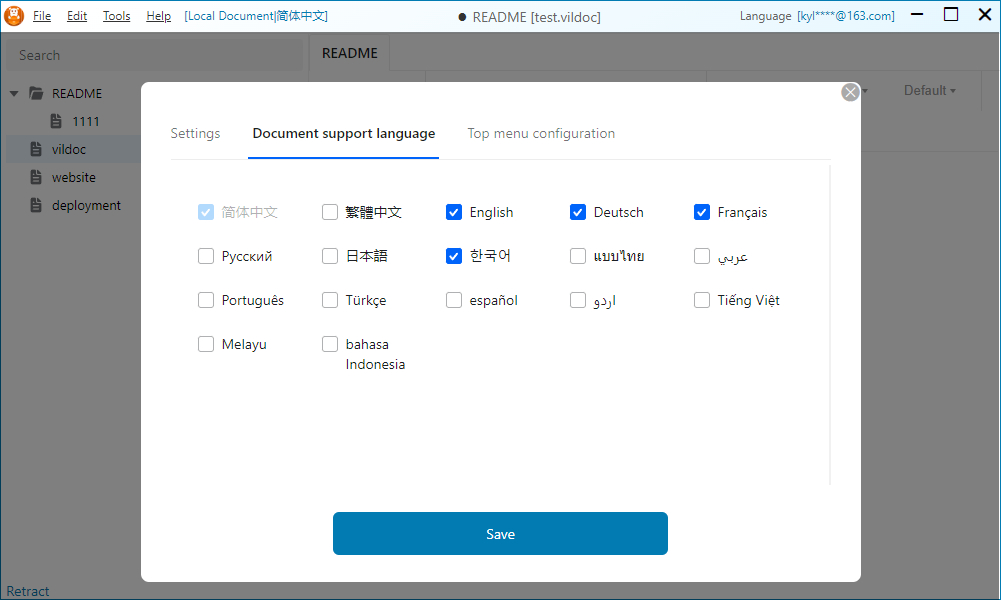Click the app logo icon in title bar
1001x600 pixels.
[14, 16]
